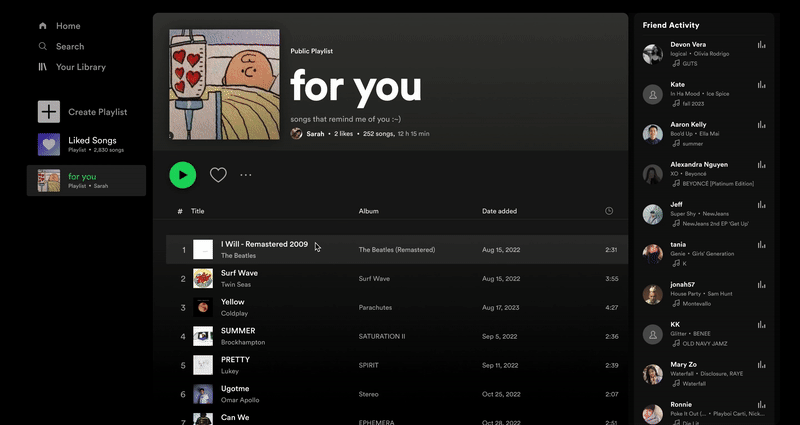Click Aaron Kelly's avatar
The image size is (800, 425).
tap(653, 134)
